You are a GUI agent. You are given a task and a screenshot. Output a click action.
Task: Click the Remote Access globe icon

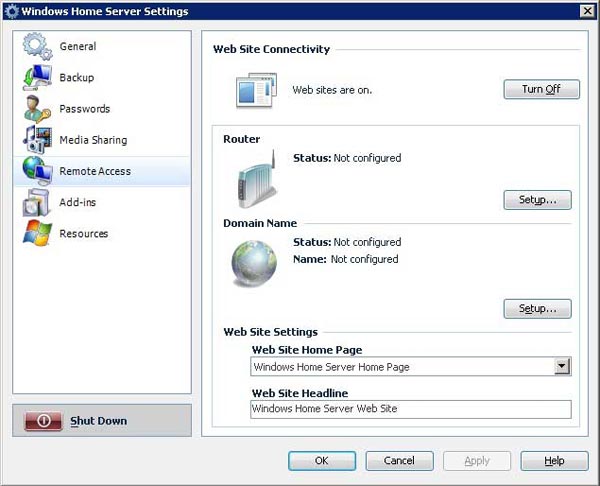tap(37, 171)
